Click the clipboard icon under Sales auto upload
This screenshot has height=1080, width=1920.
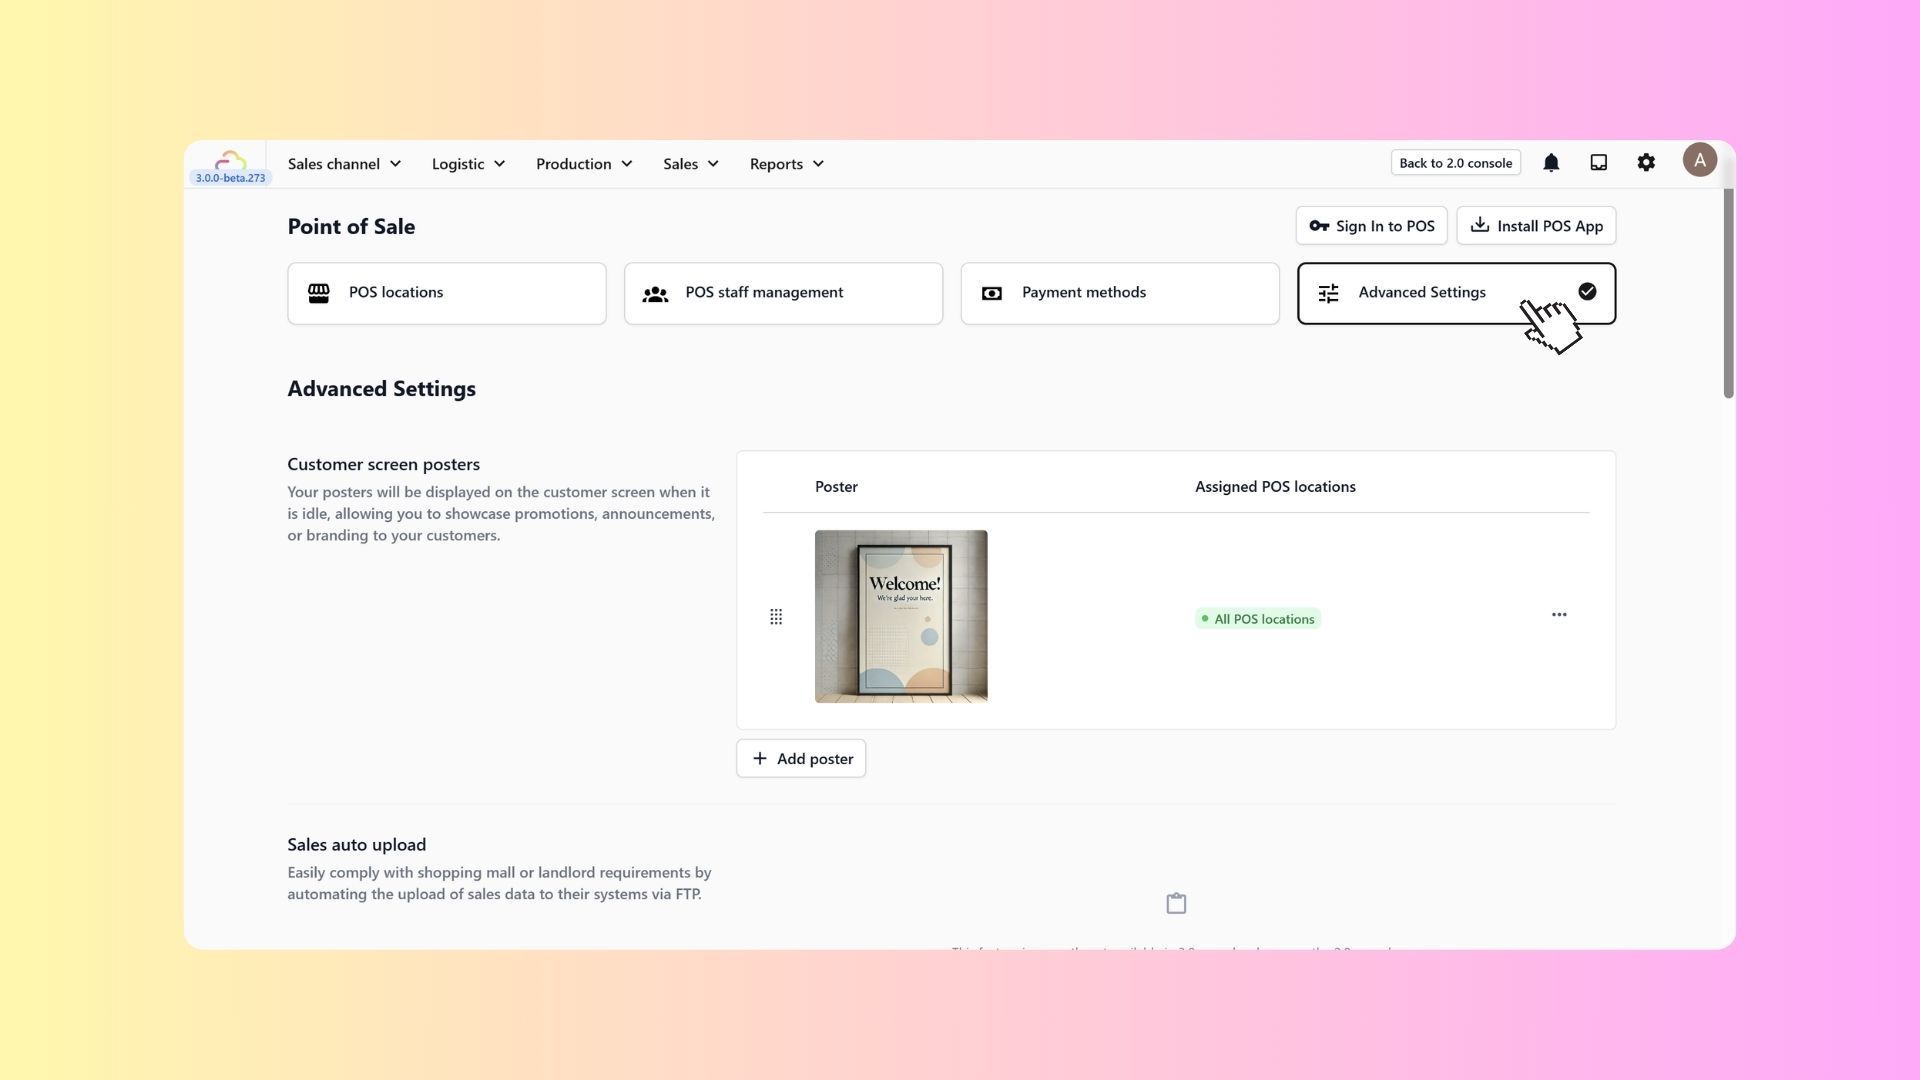(x=1176, y=904)
